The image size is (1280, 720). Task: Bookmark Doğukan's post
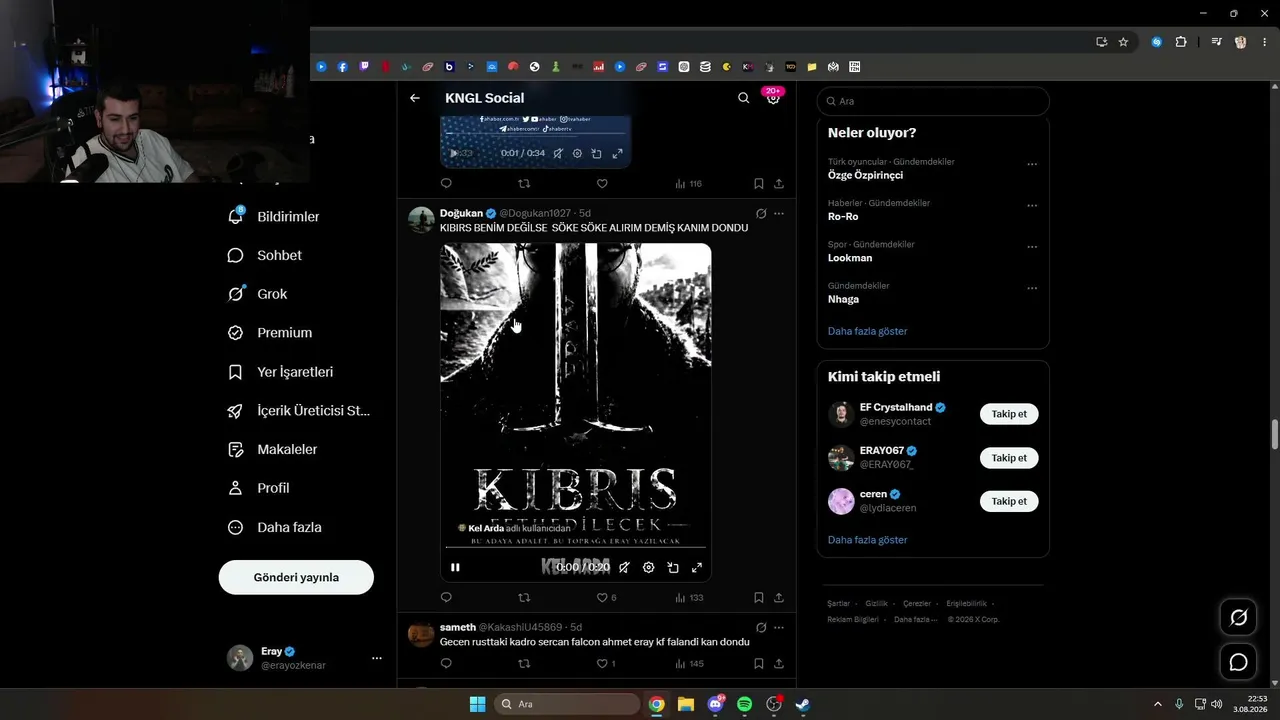tap(759, 597)
